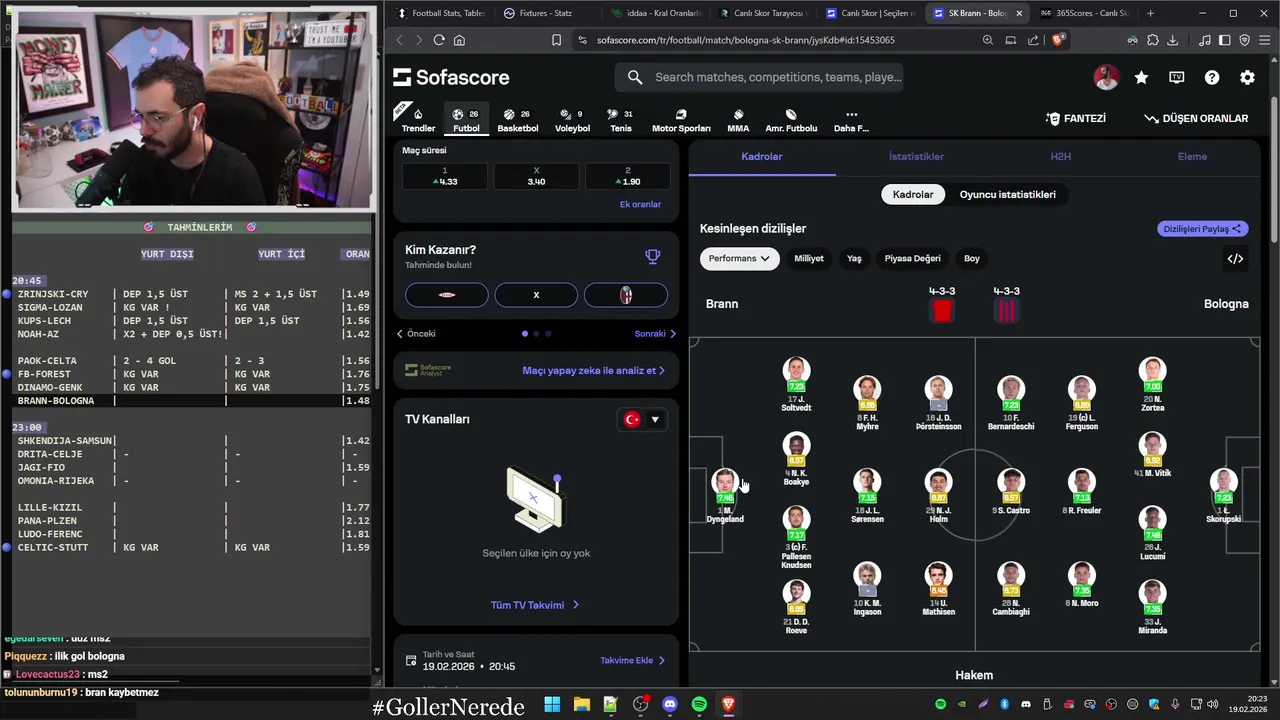Go to Önceki slide
1280x720 pixels.
[416, 334]
